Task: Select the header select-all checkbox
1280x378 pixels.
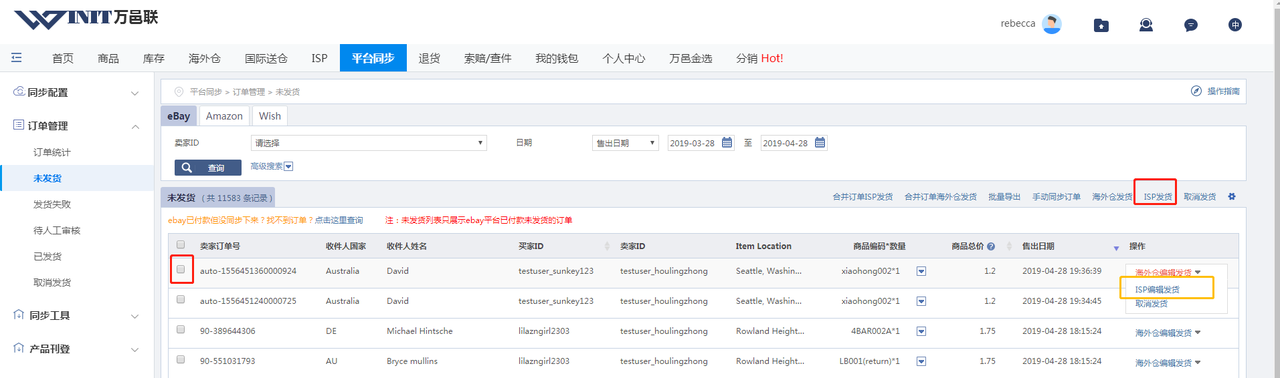Action: 181,245
